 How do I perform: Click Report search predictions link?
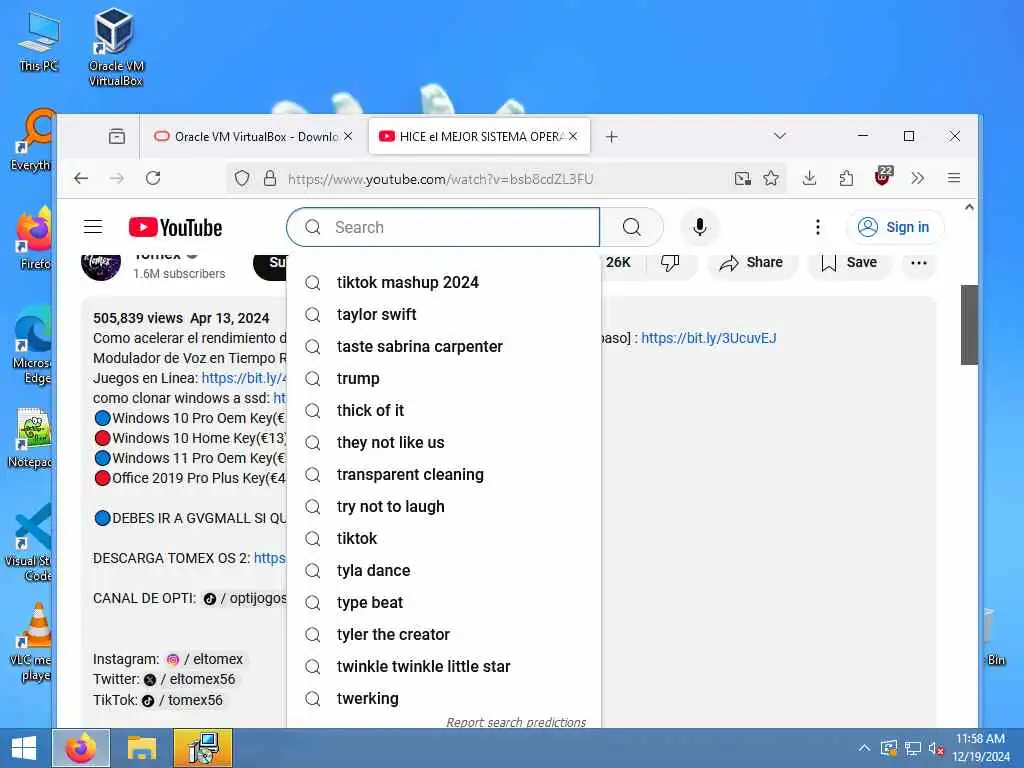coord(516,722)
